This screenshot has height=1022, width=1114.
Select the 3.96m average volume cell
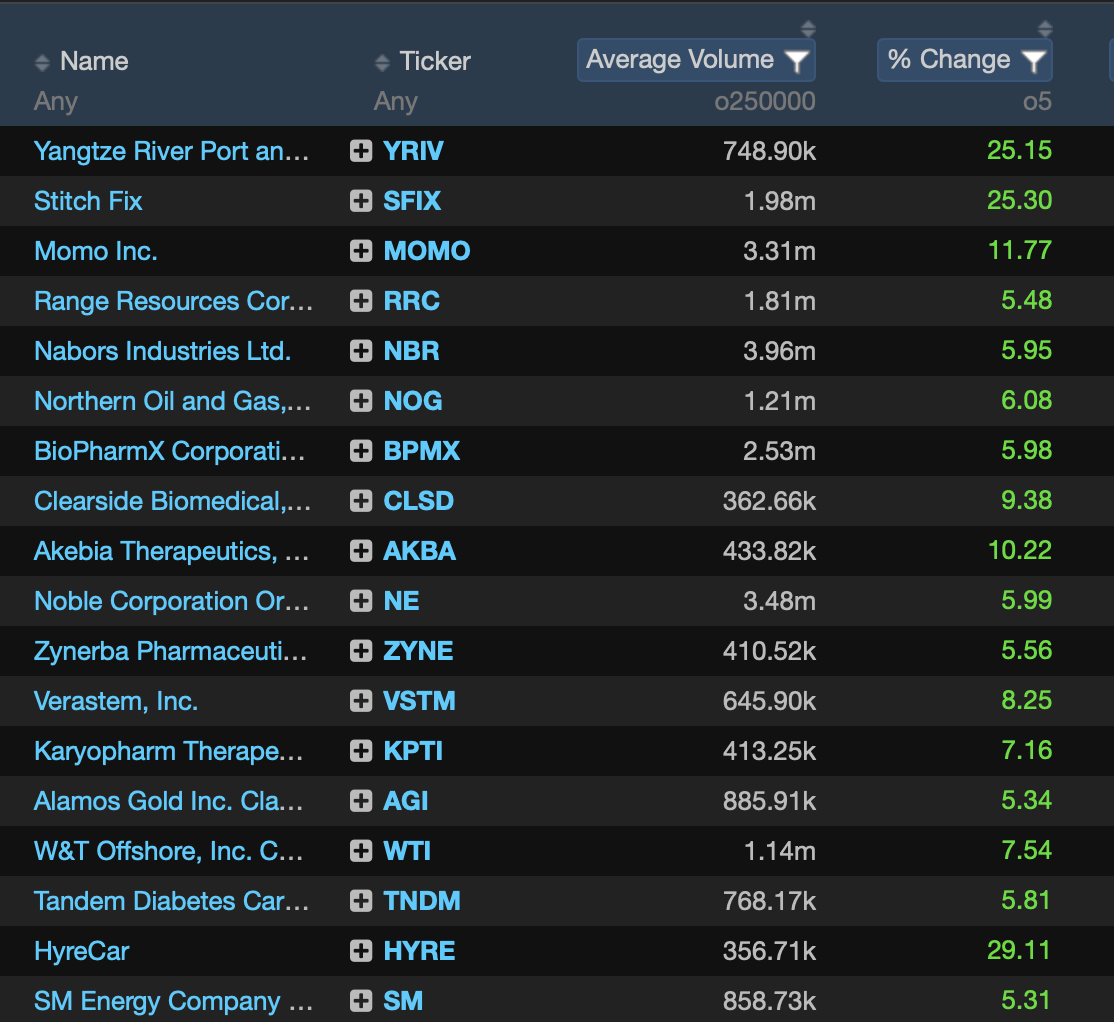coord(779,351)
